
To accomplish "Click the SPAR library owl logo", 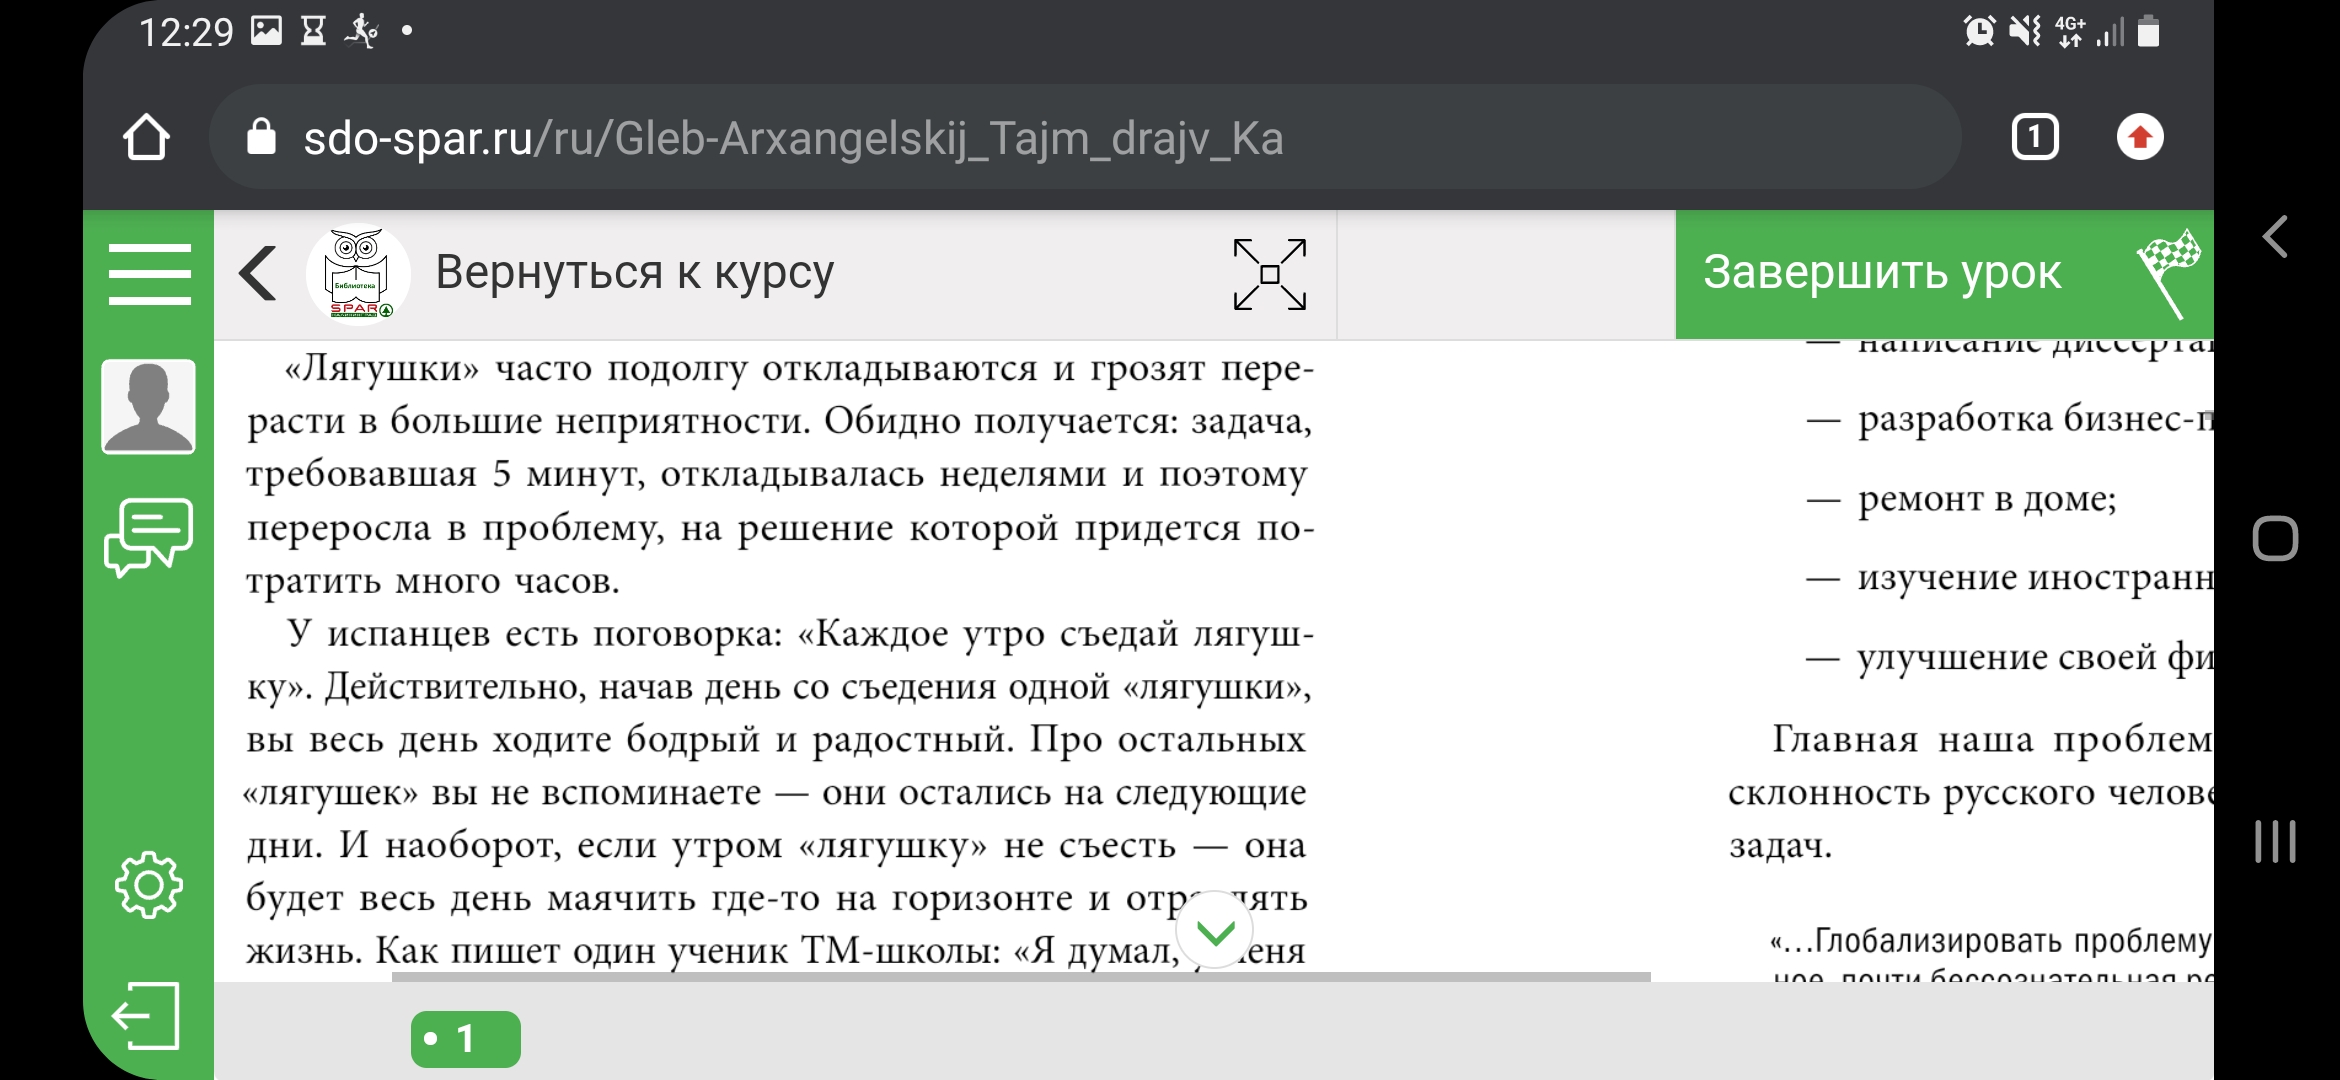I will 357,274.
